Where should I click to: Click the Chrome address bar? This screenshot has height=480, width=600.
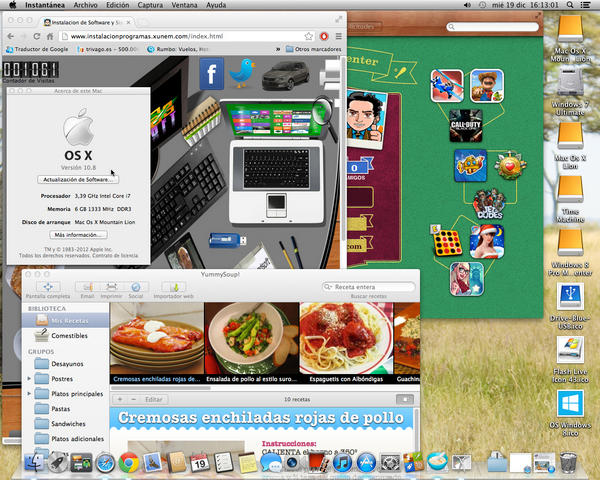coord(188,36)
